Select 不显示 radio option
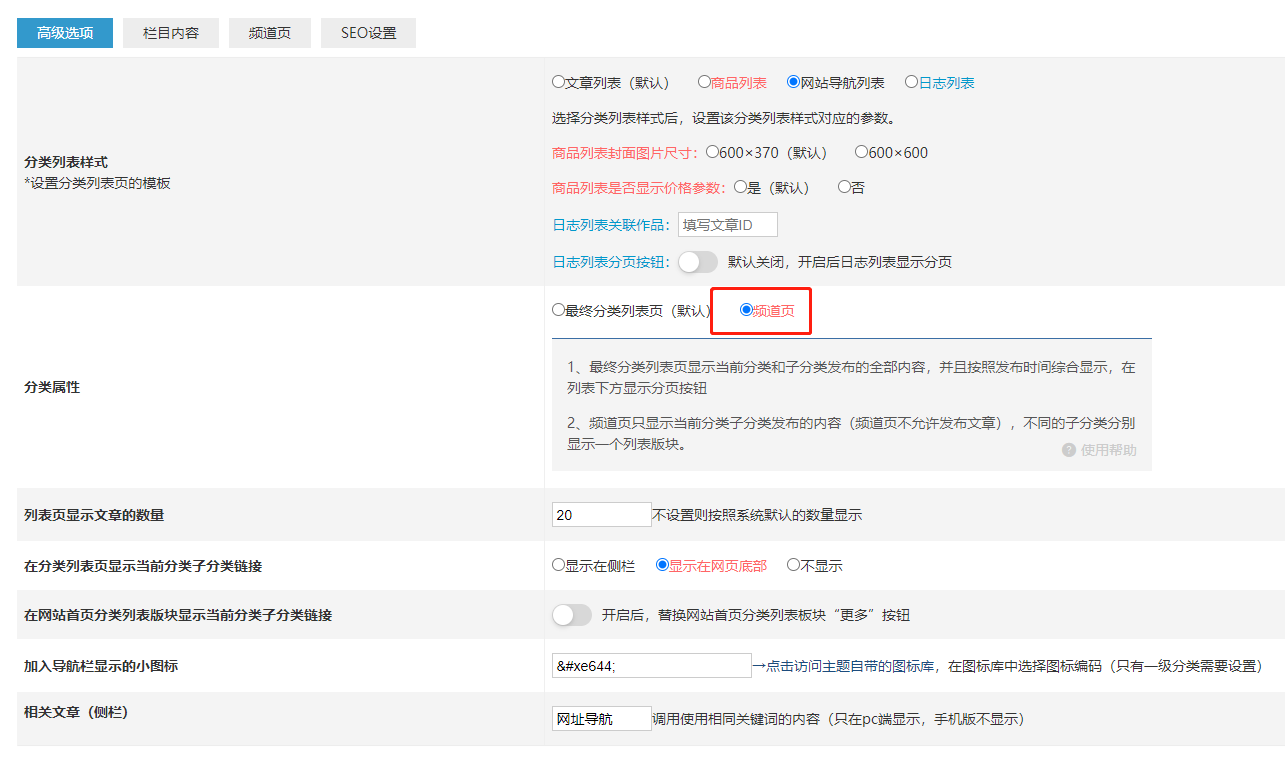The height and width of the screenshot is (768, 1285). (793, 565)
